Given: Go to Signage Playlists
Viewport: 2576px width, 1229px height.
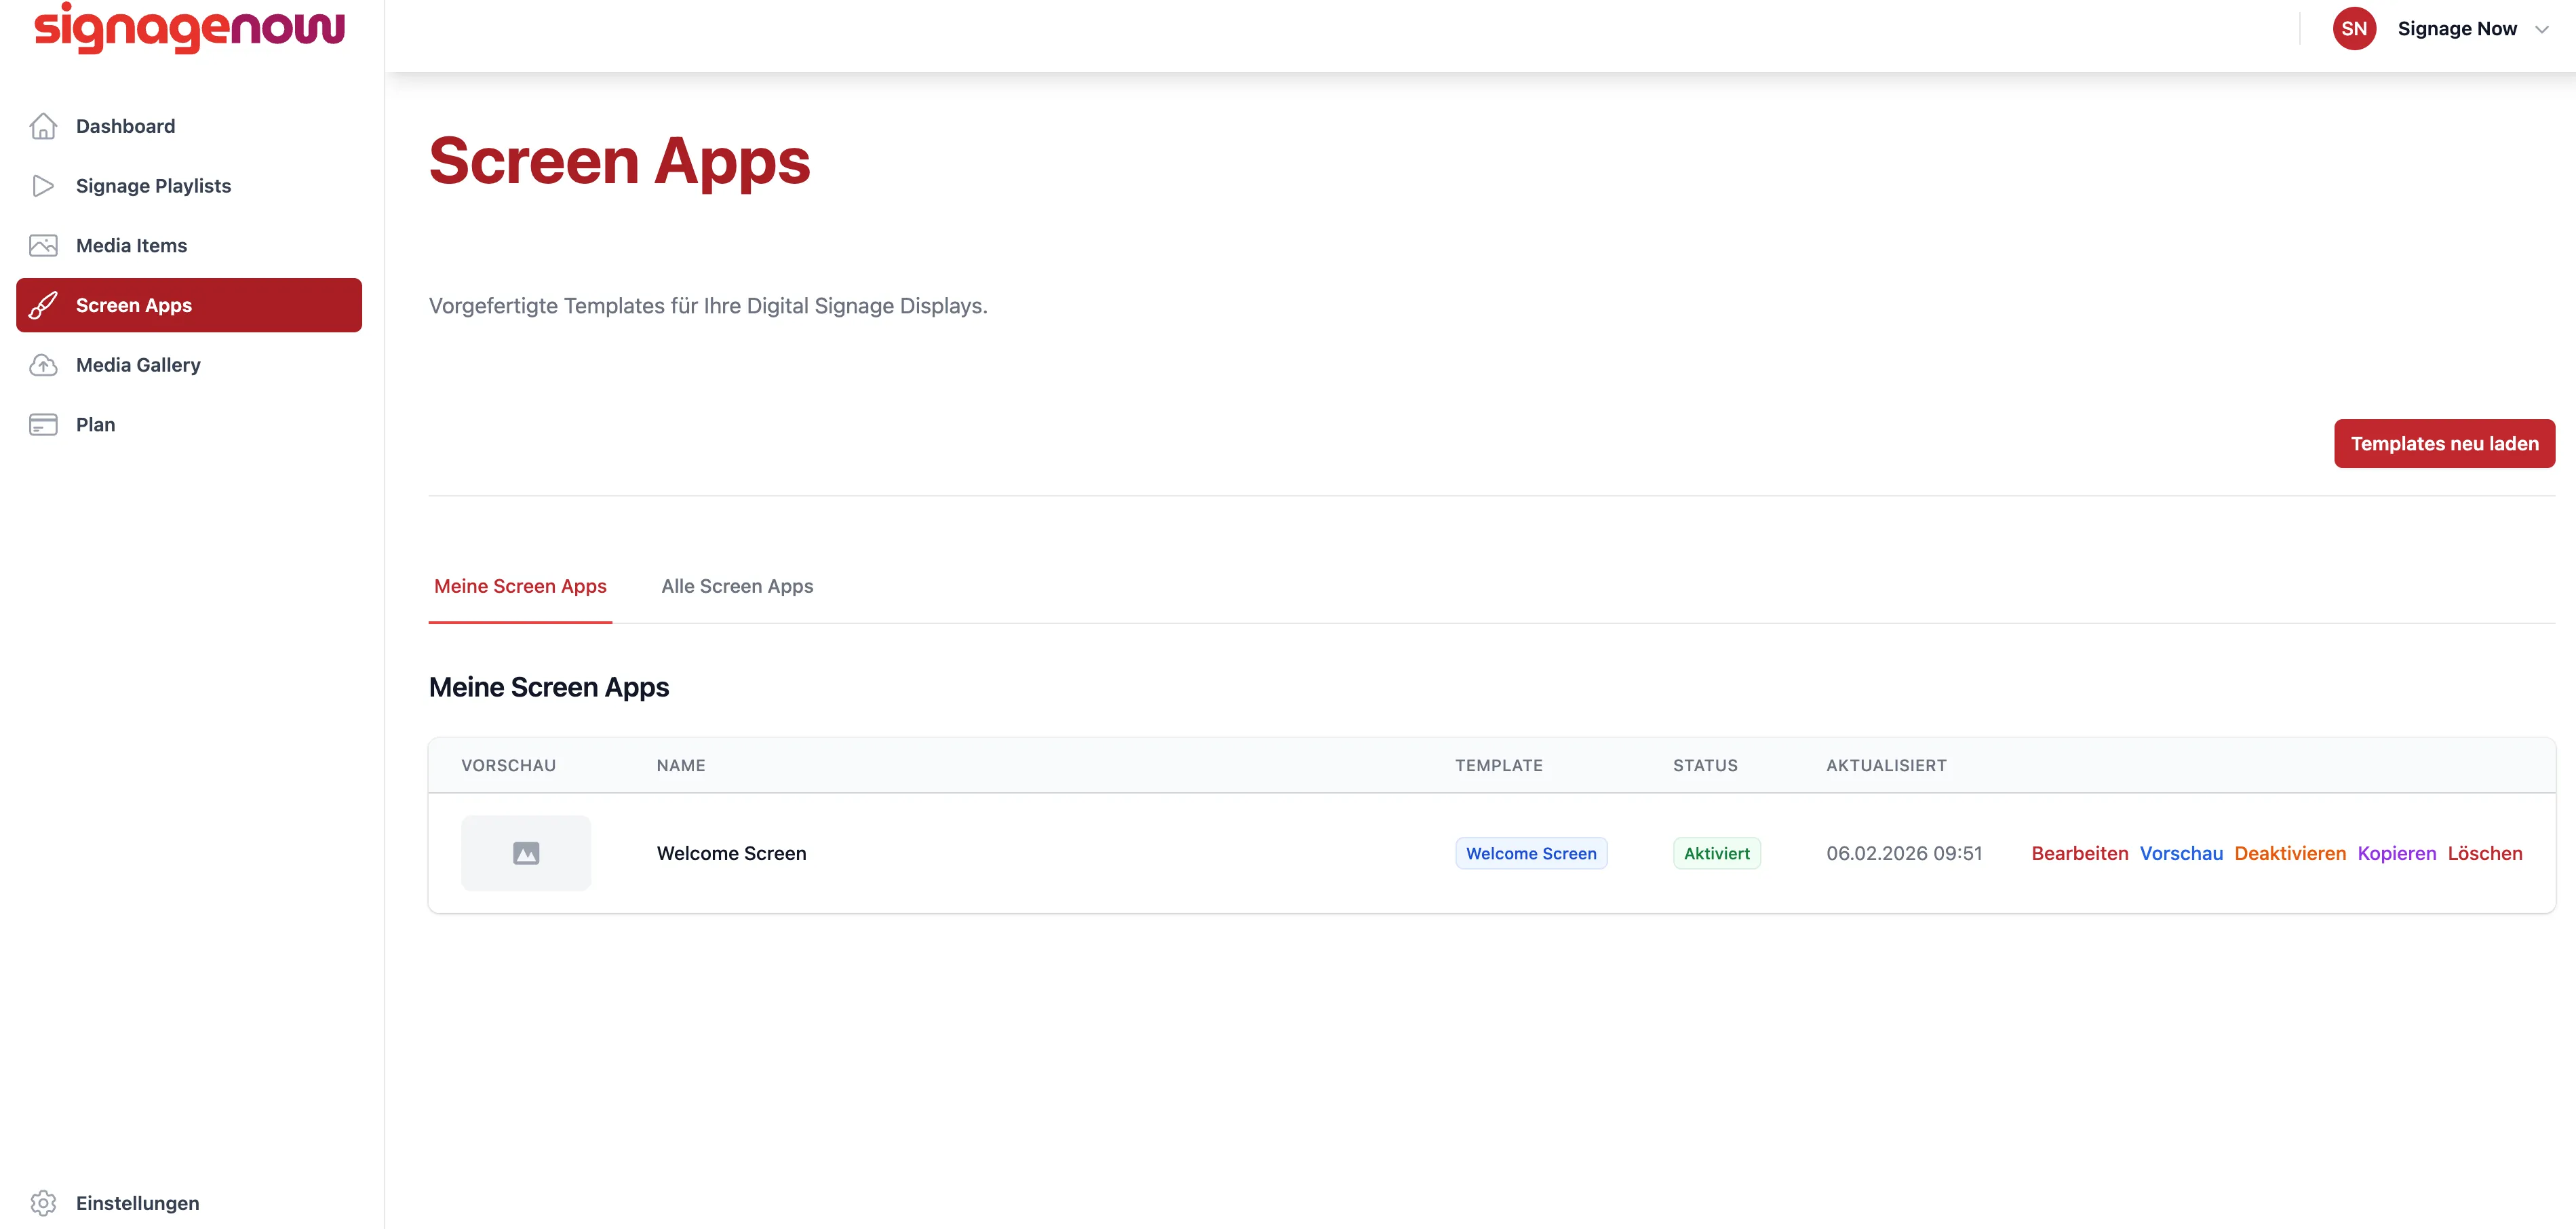Looking at the screenshot, I should point(189,186).
